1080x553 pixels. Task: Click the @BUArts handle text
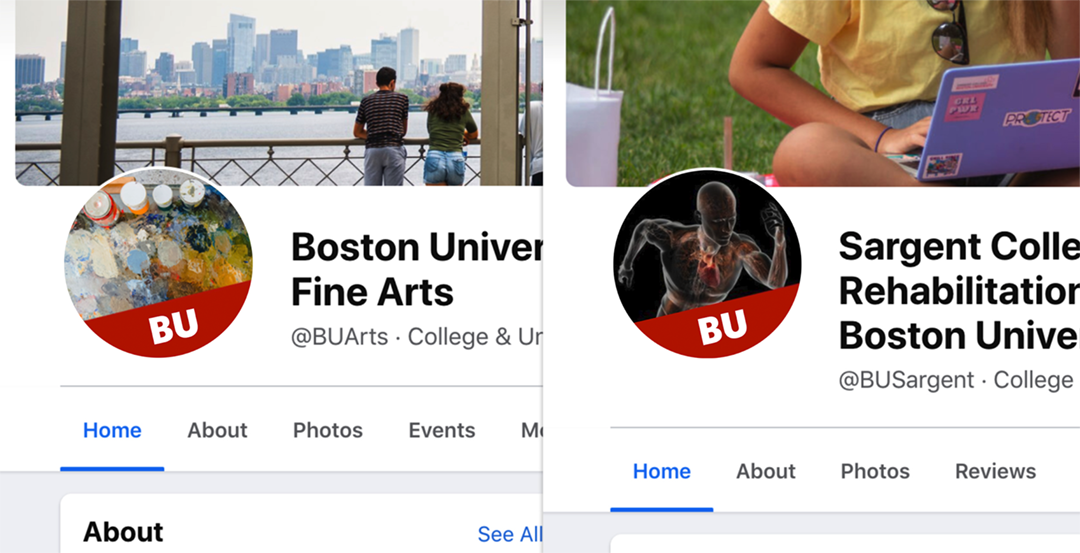click(x=340, y=337)
